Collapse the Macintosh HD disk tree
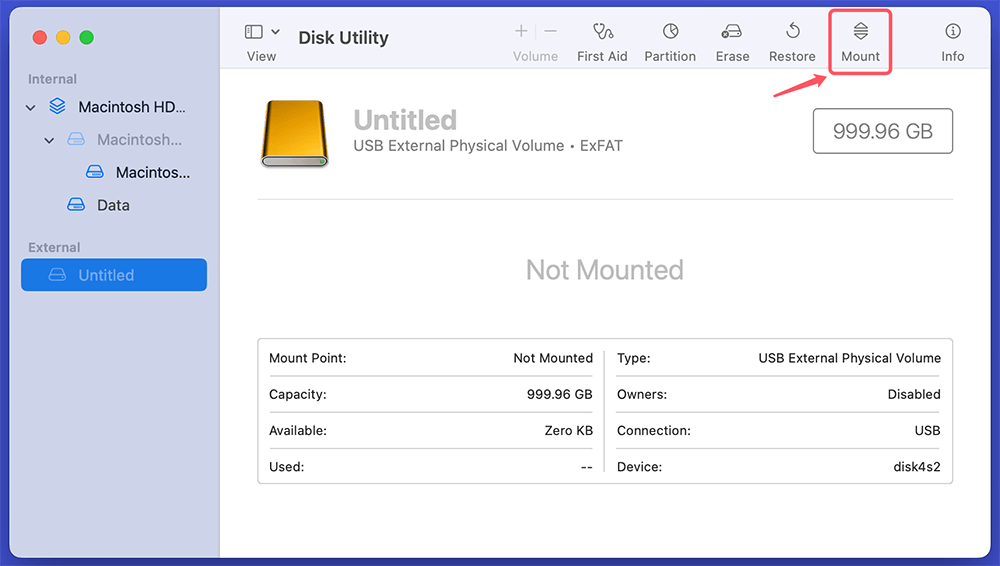The width and height of the screenshot is (1000, 566). point(31,108)
